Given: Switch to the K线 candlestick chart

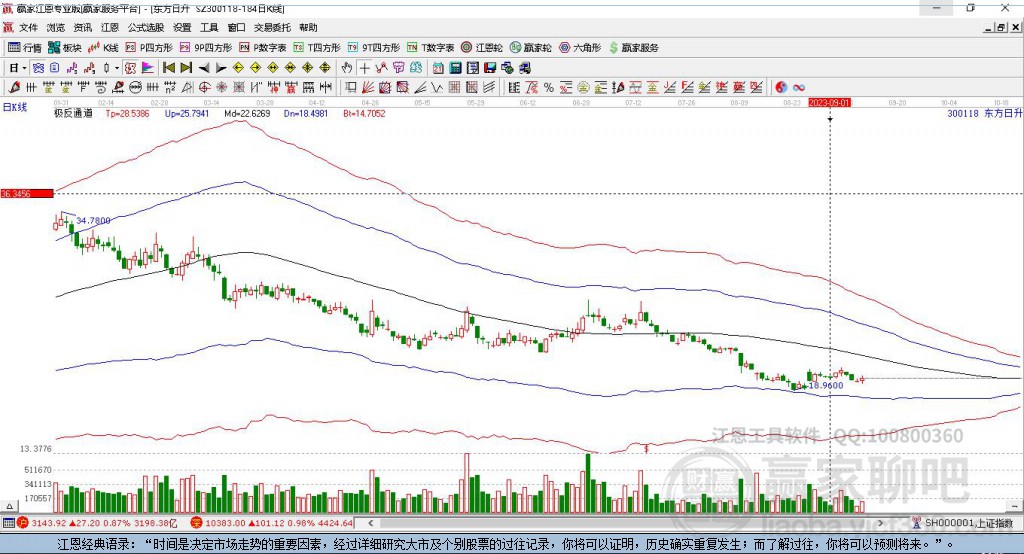Looking at the screenshot, I should pyautogui.click(x=103, y=48).
